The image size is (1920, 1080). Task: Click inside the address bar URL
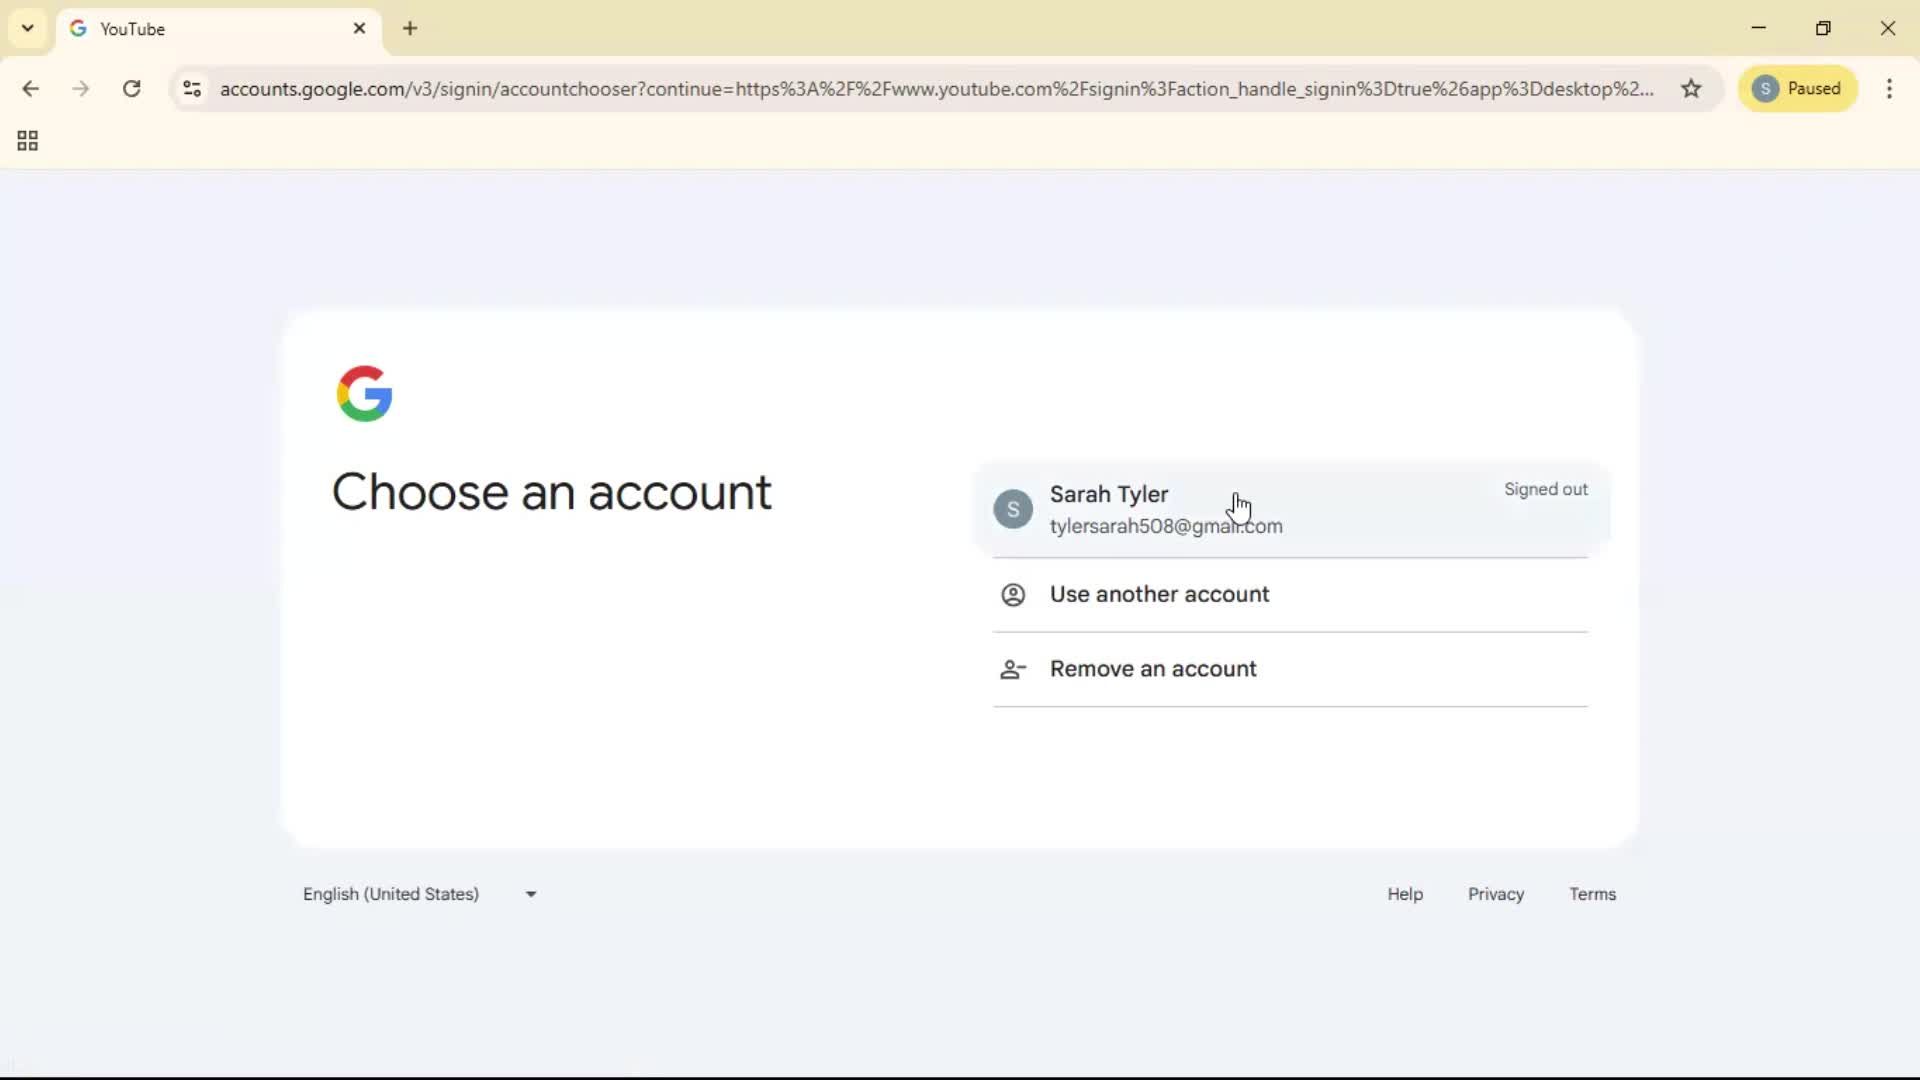click(900, 89)
